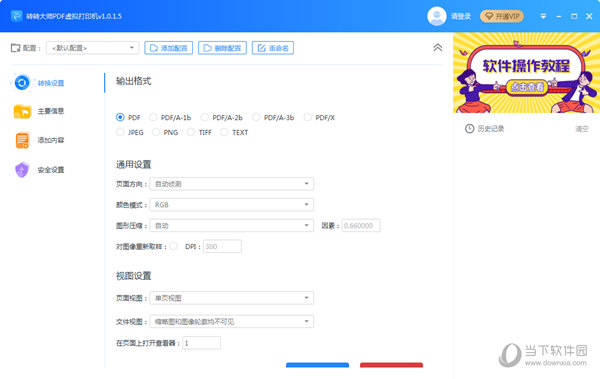Toggle the 对图像重新取样 resample checkbox
The image size is (600, 379).
pos(174,246)
